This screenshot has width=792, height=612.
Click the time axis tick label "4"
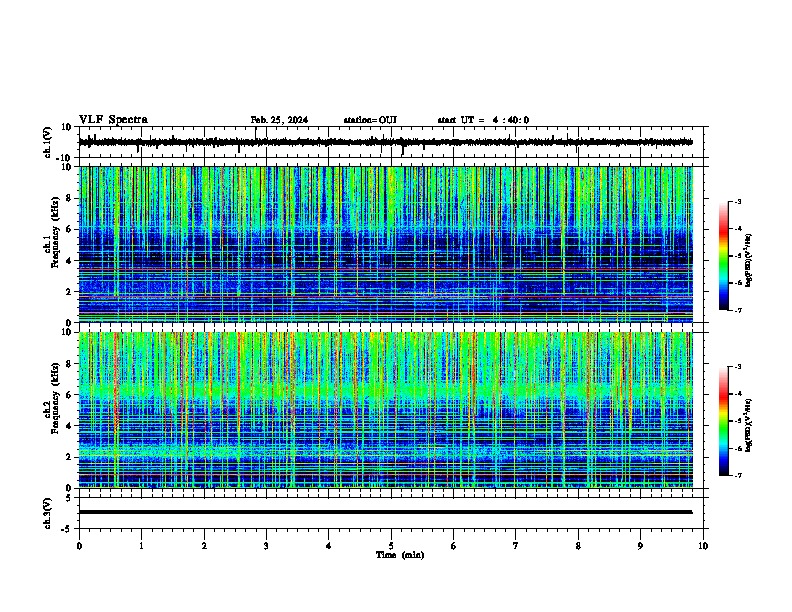[329, 545]
